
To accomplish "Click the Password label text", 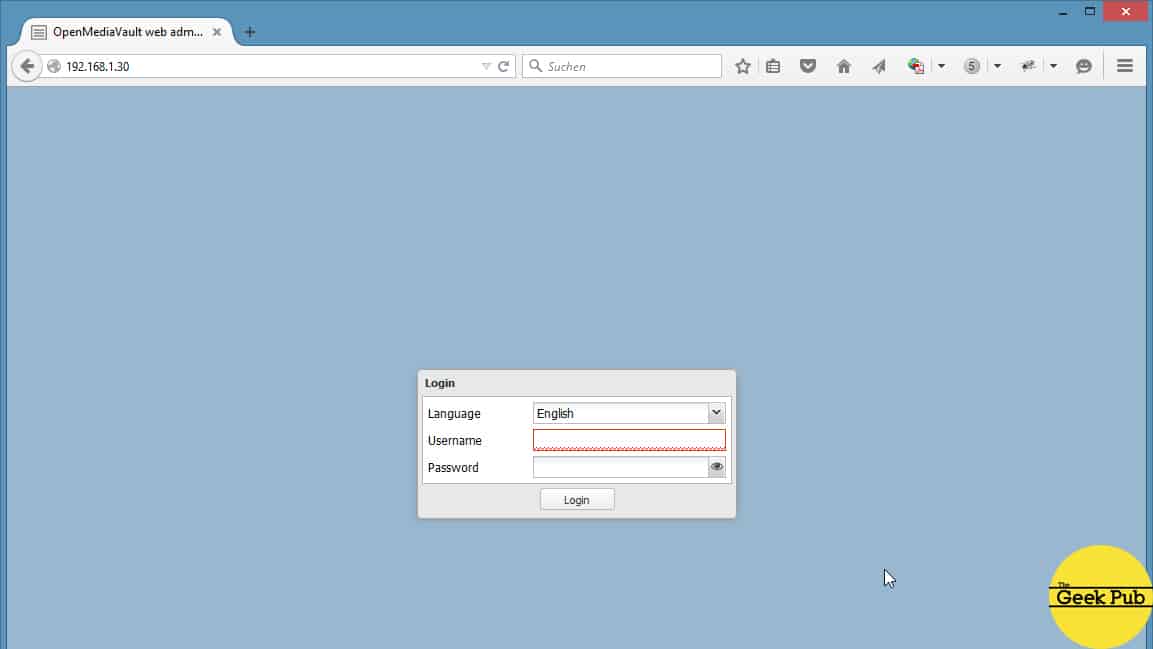I will [453, 467].
